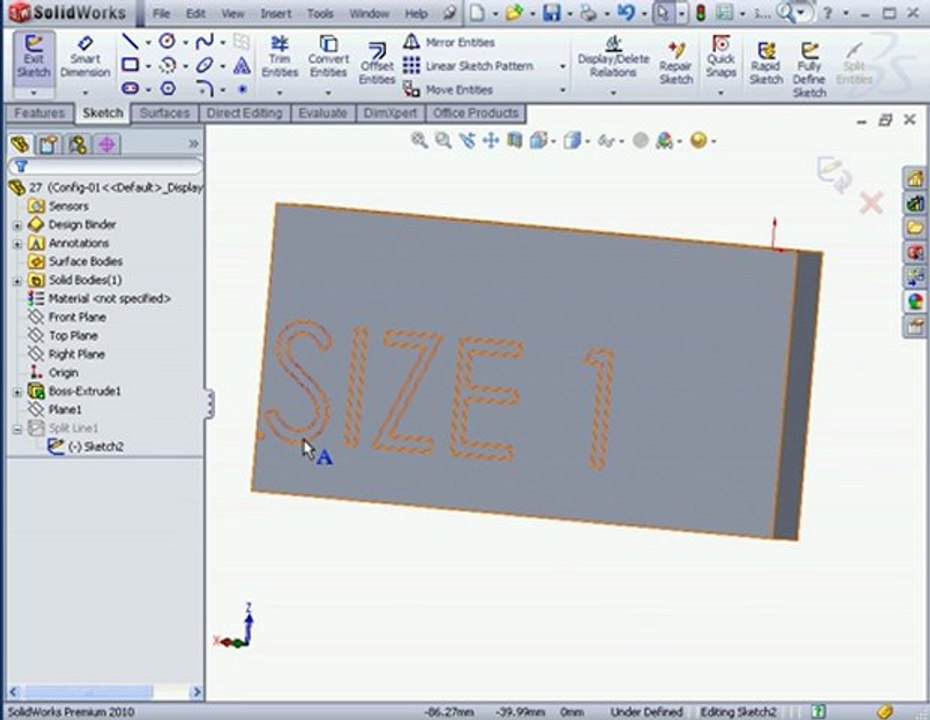Open Display/Delete Relations
The height and width of the screenshot is (720, 930).
point(613,57)
